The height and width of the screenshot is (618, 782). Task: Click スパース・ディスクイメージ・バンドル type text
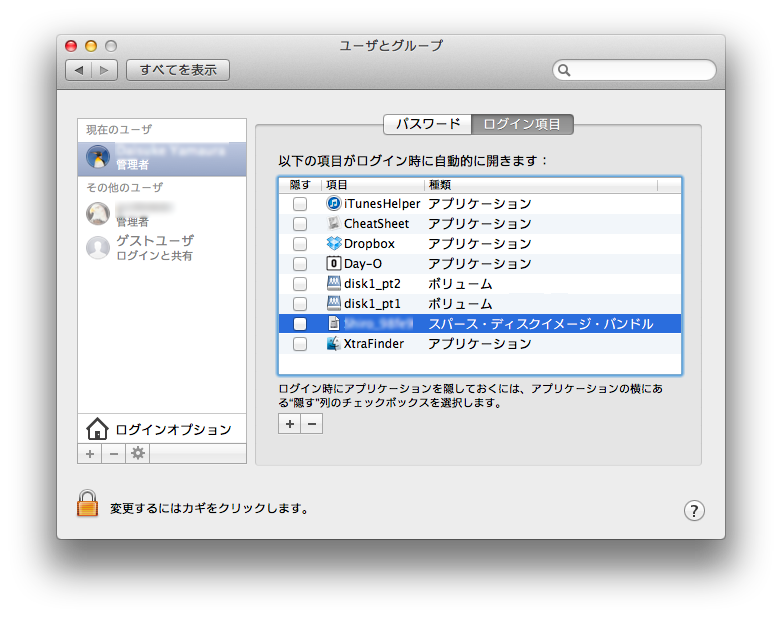(x=541, y=324)
